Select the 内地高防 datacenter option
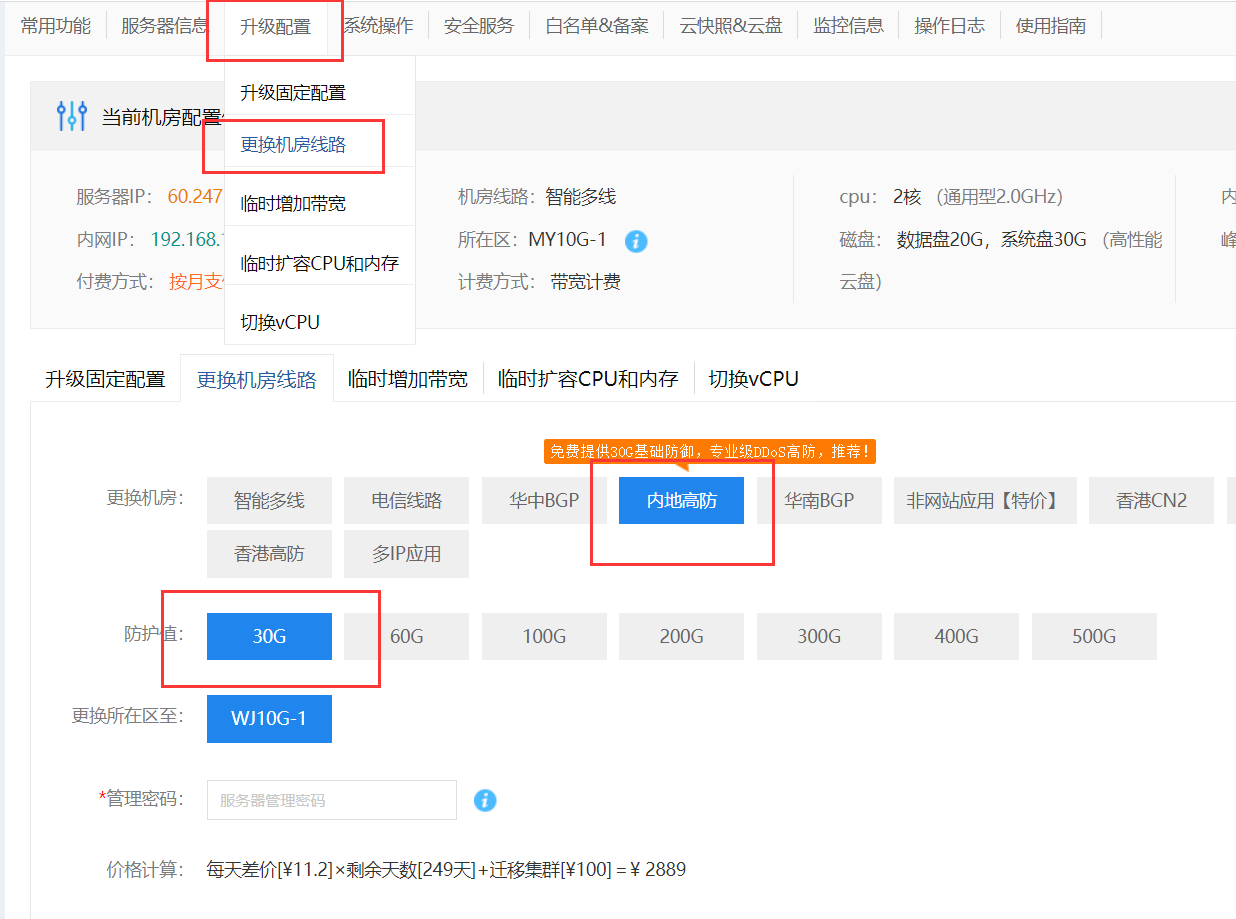 (681, 500)
